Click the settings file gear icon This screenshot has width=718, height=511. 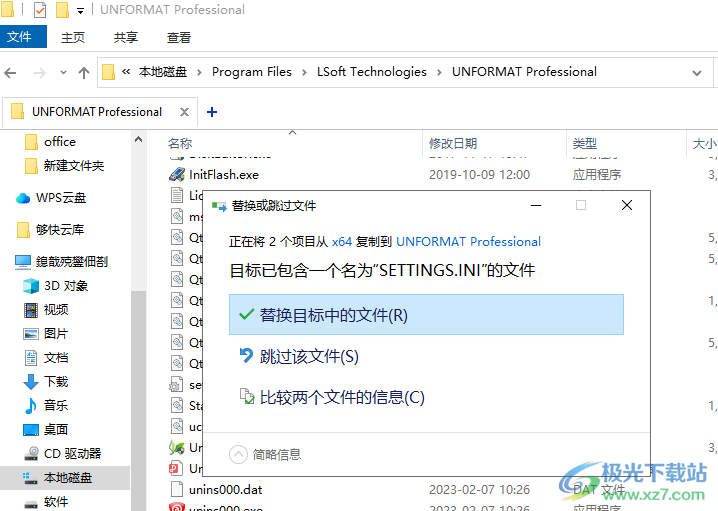coord(176,385)
